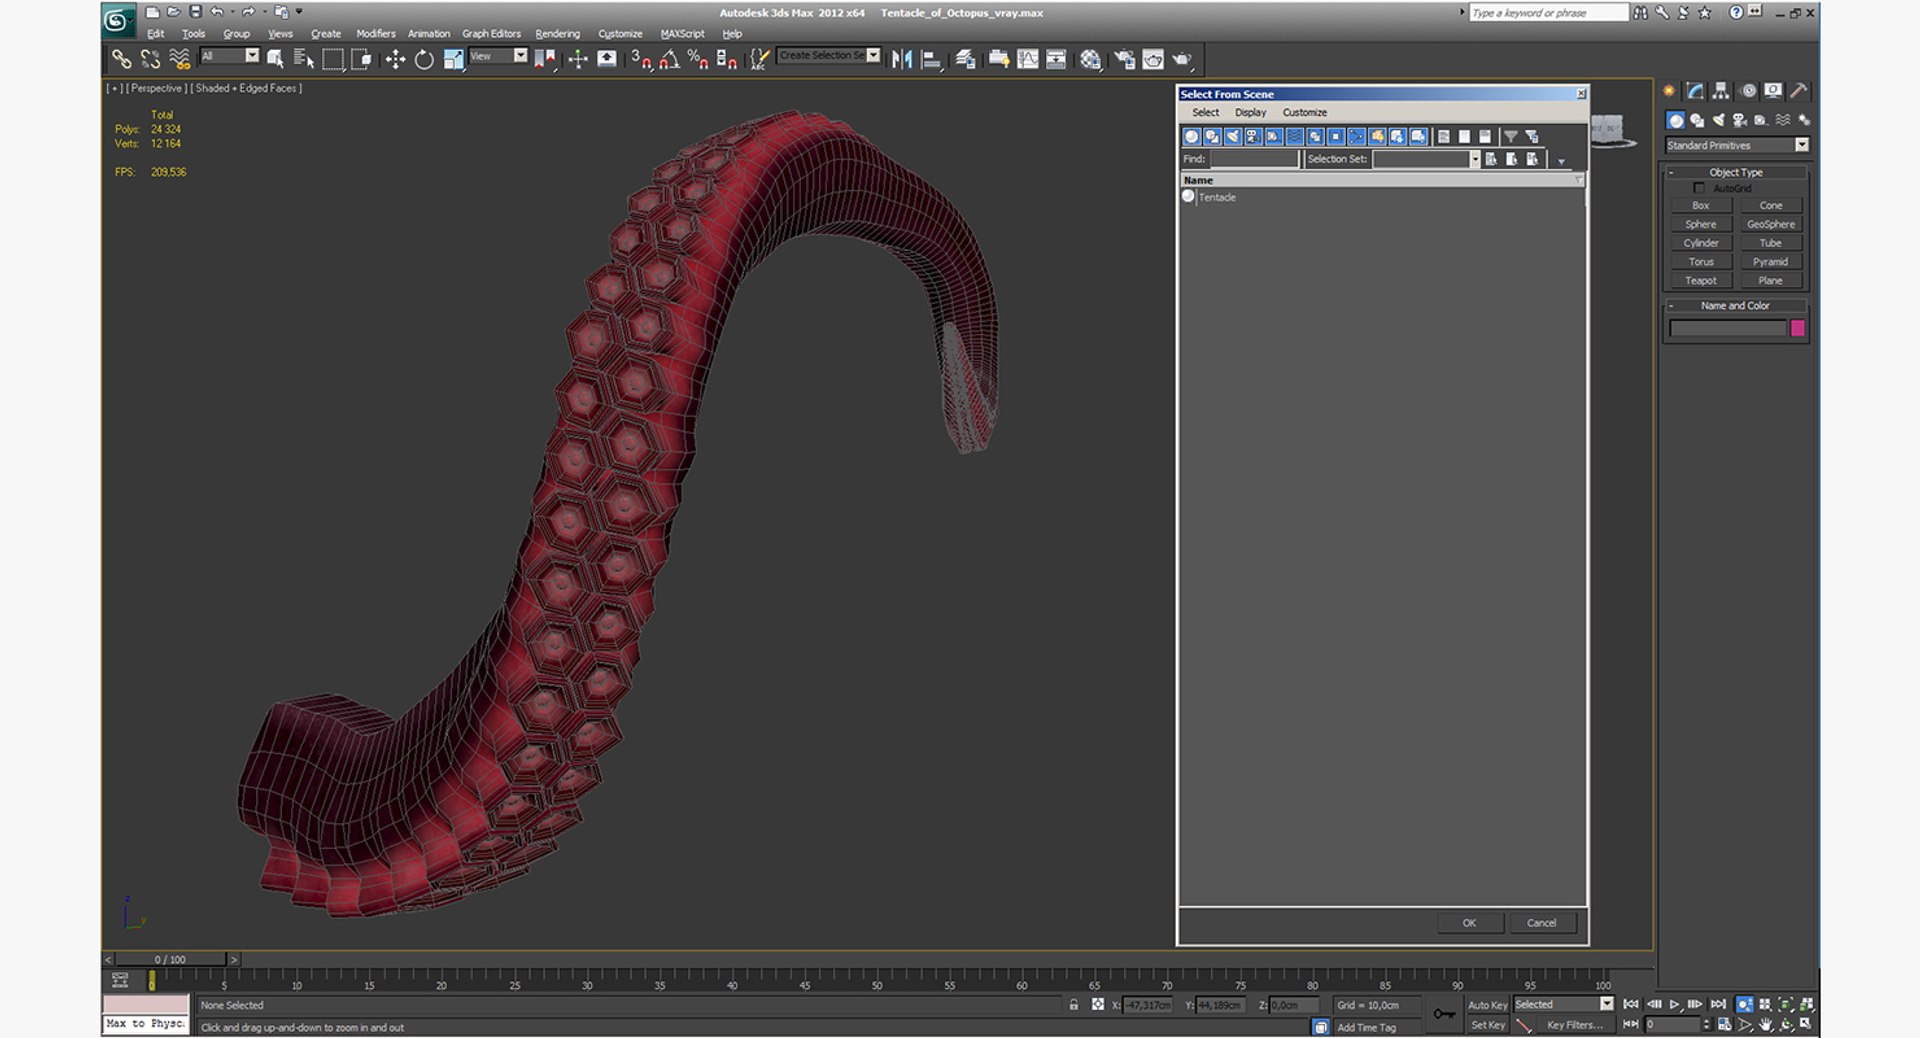
Task: Click the Align tool icon
Action: coord(931,60)
